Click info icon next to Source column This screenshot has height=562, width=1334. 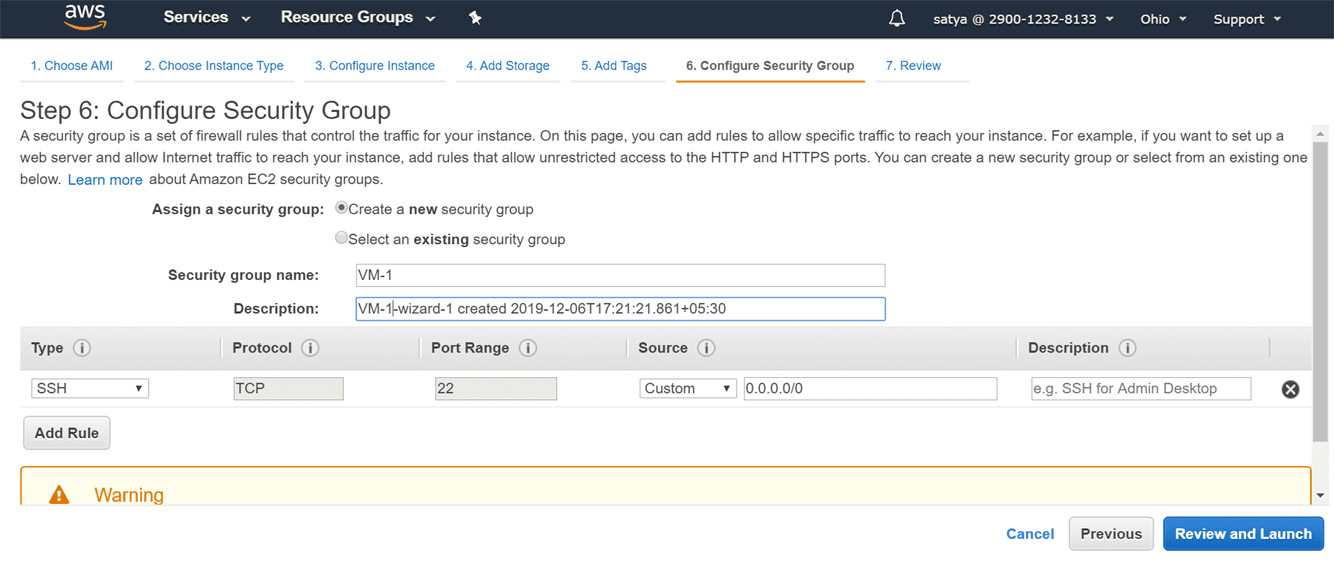pos(706,348)
